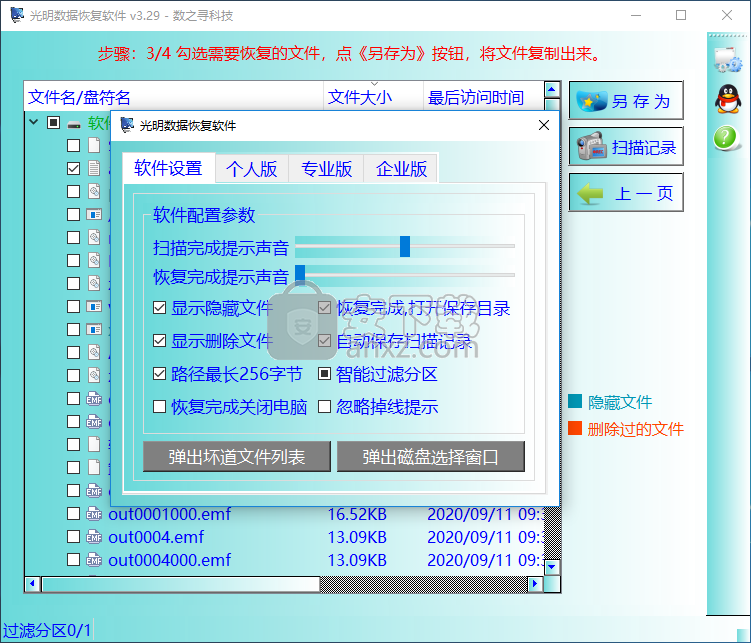The height and width of the screenshot is (643, 751).
Task: Click EMF file icon of out0004.emf
Action: (x=94, y=537)
